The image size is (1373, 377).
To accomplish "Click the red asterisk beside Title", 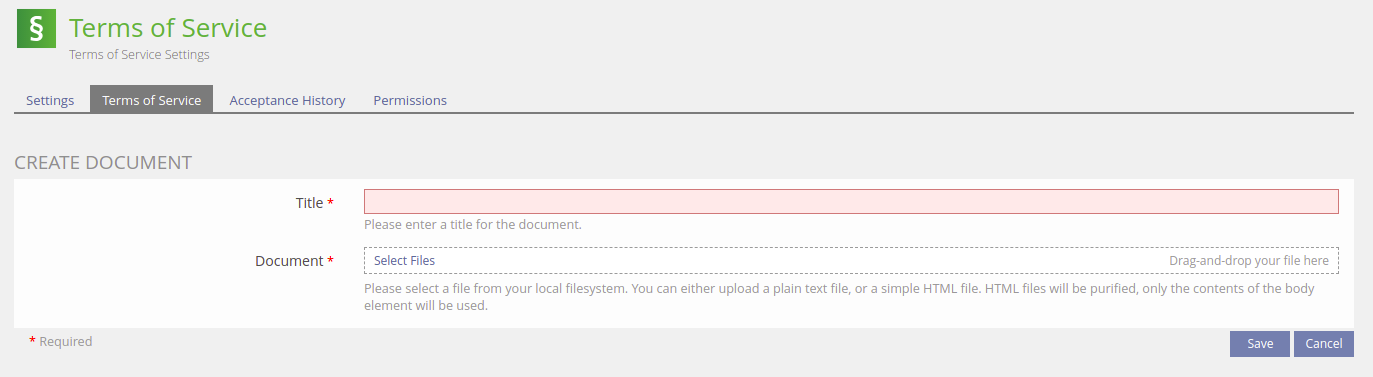I will coord(331,202).
